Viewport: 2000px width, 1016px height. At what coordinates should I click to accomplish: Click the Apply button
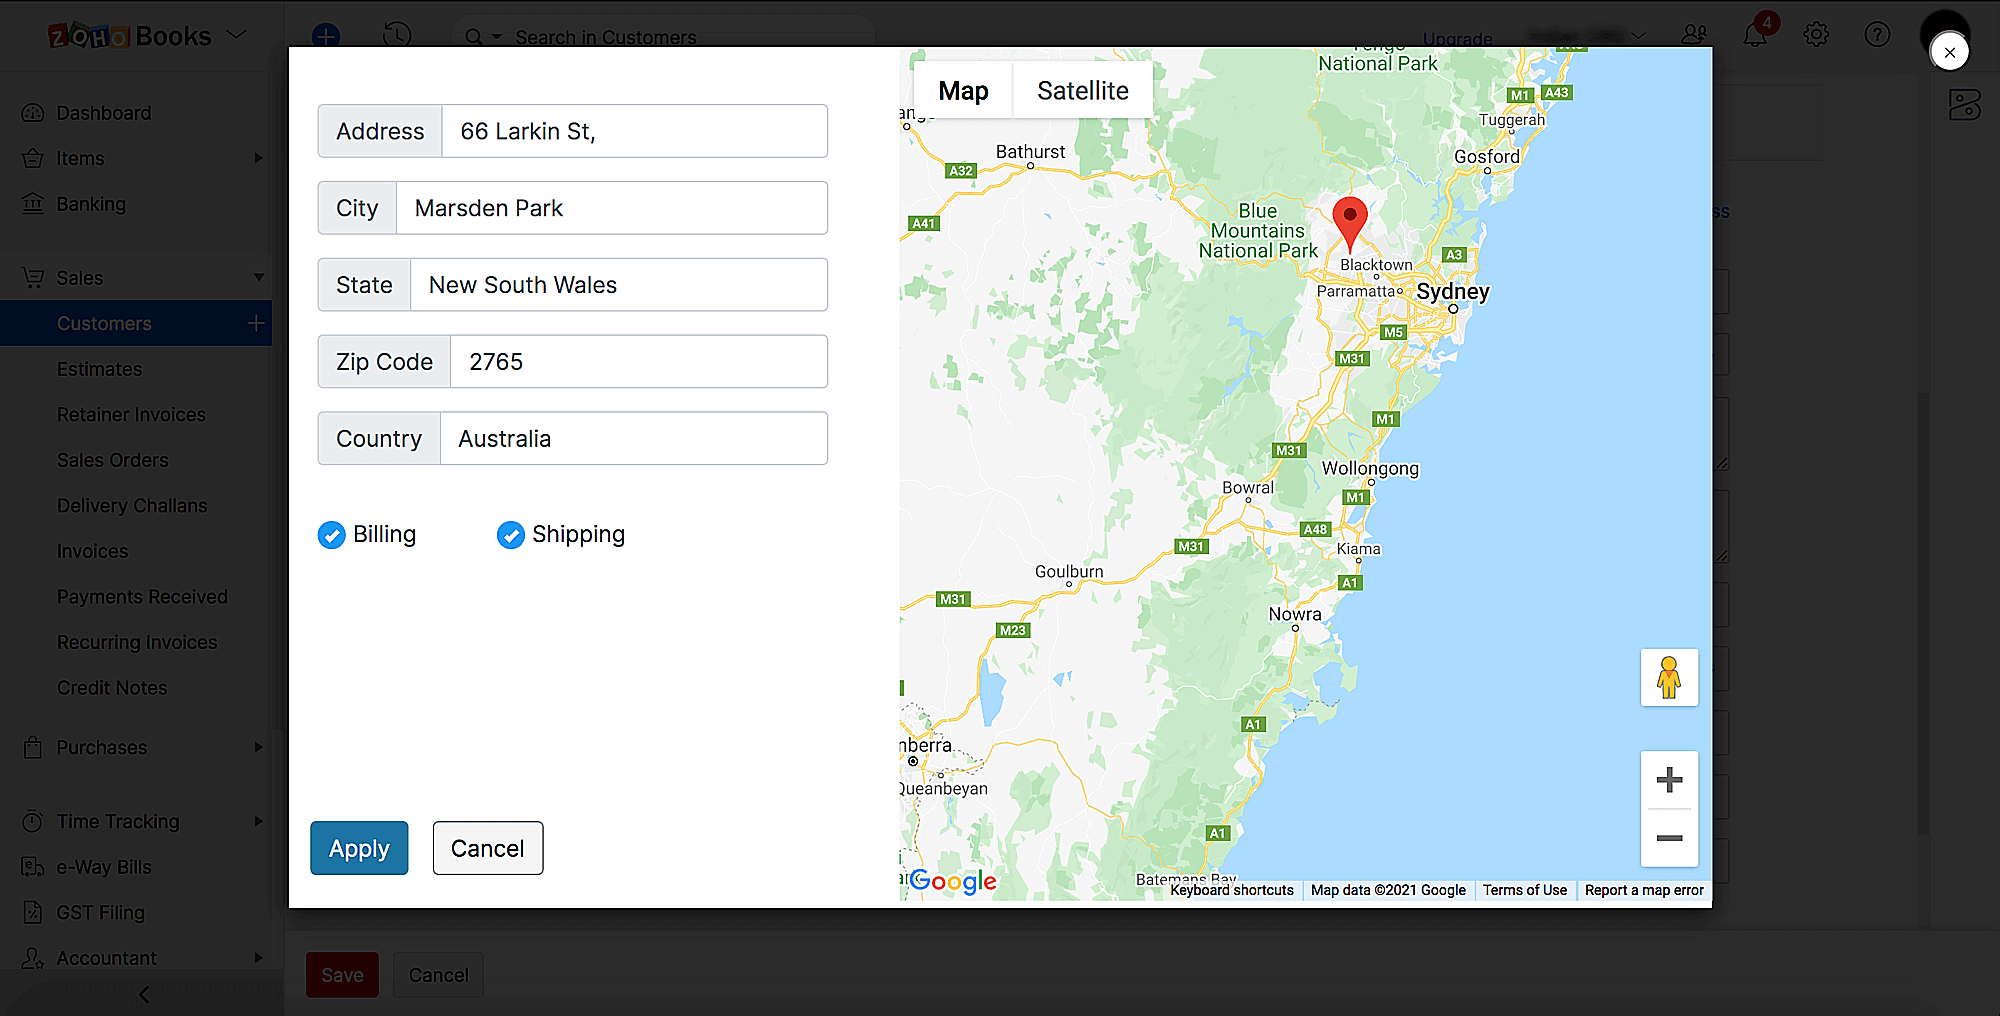click(358, 848)
